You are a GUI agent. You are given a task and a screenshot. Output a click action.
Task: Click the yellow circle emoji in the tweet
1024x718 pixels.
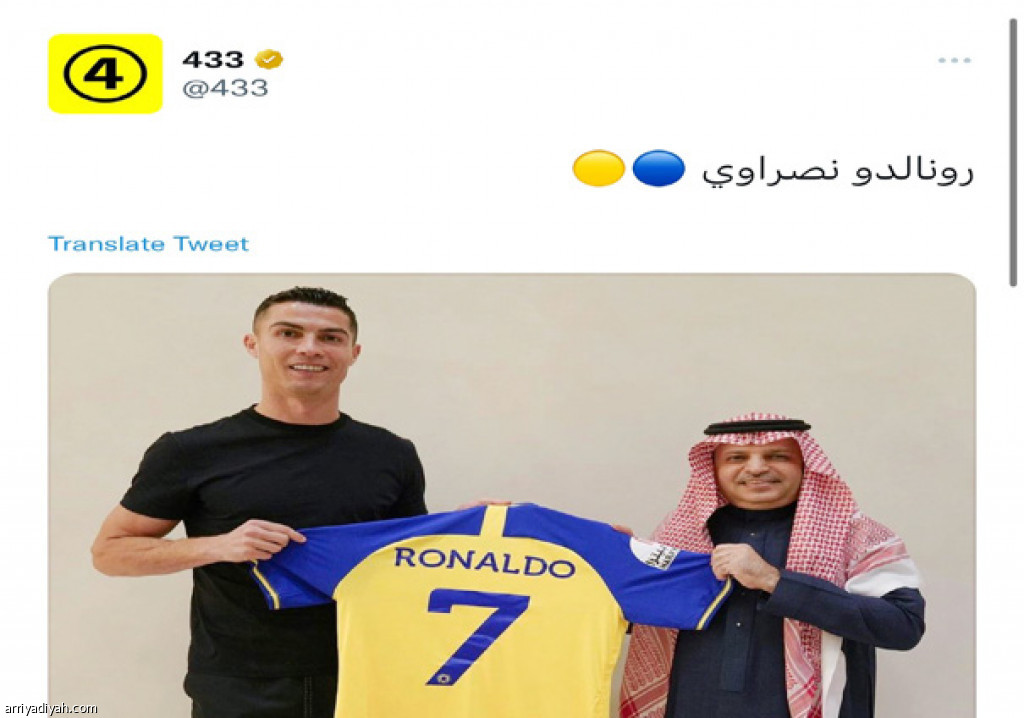[598, 169]
